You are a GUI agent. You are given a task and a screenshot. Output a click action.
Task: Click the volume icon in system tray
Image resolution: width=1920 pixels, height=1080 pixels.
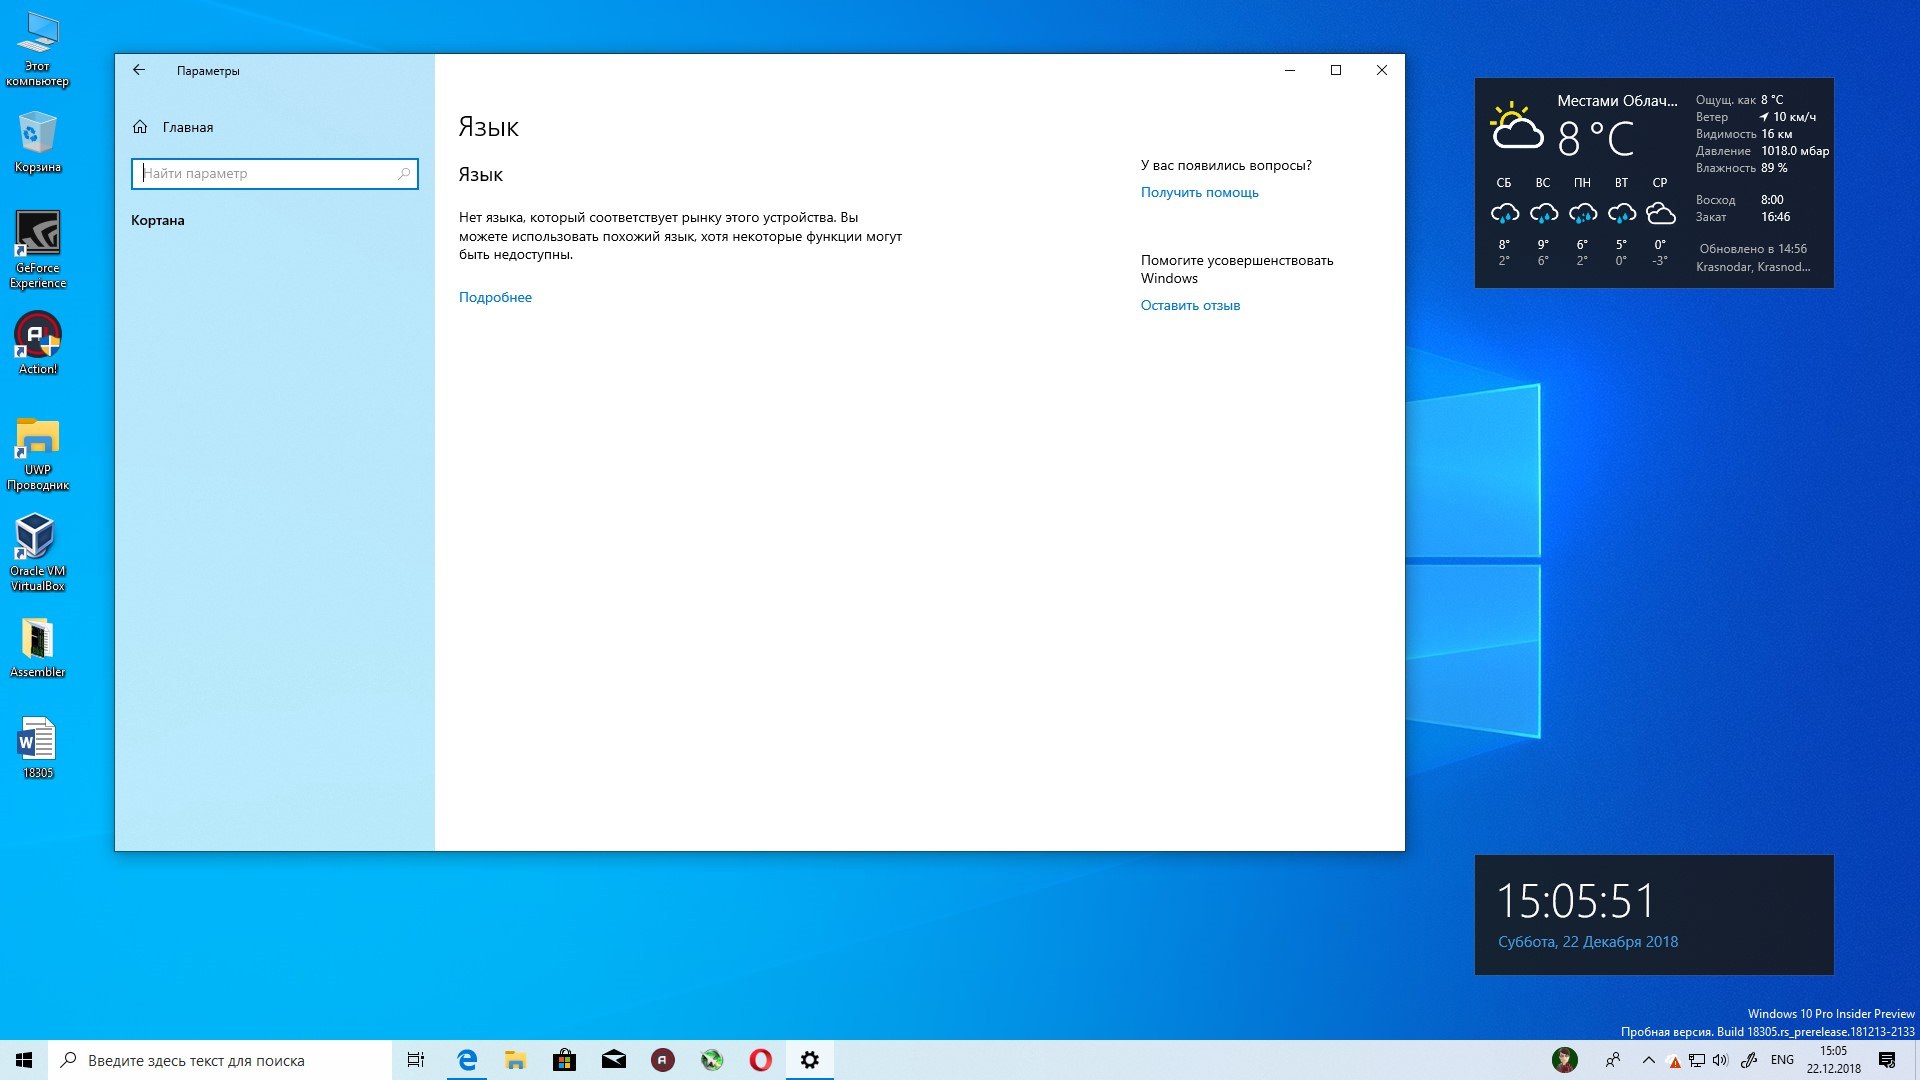click(1720, 1060)
